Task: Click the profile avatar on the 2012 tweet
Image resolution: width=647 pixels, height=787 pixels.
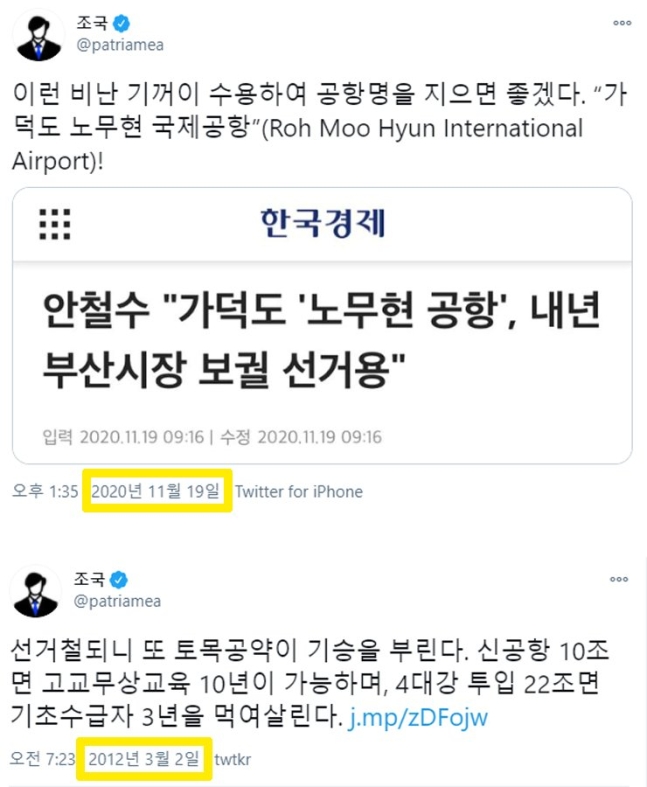Action: pyautogui.click(x=35, y=593)
